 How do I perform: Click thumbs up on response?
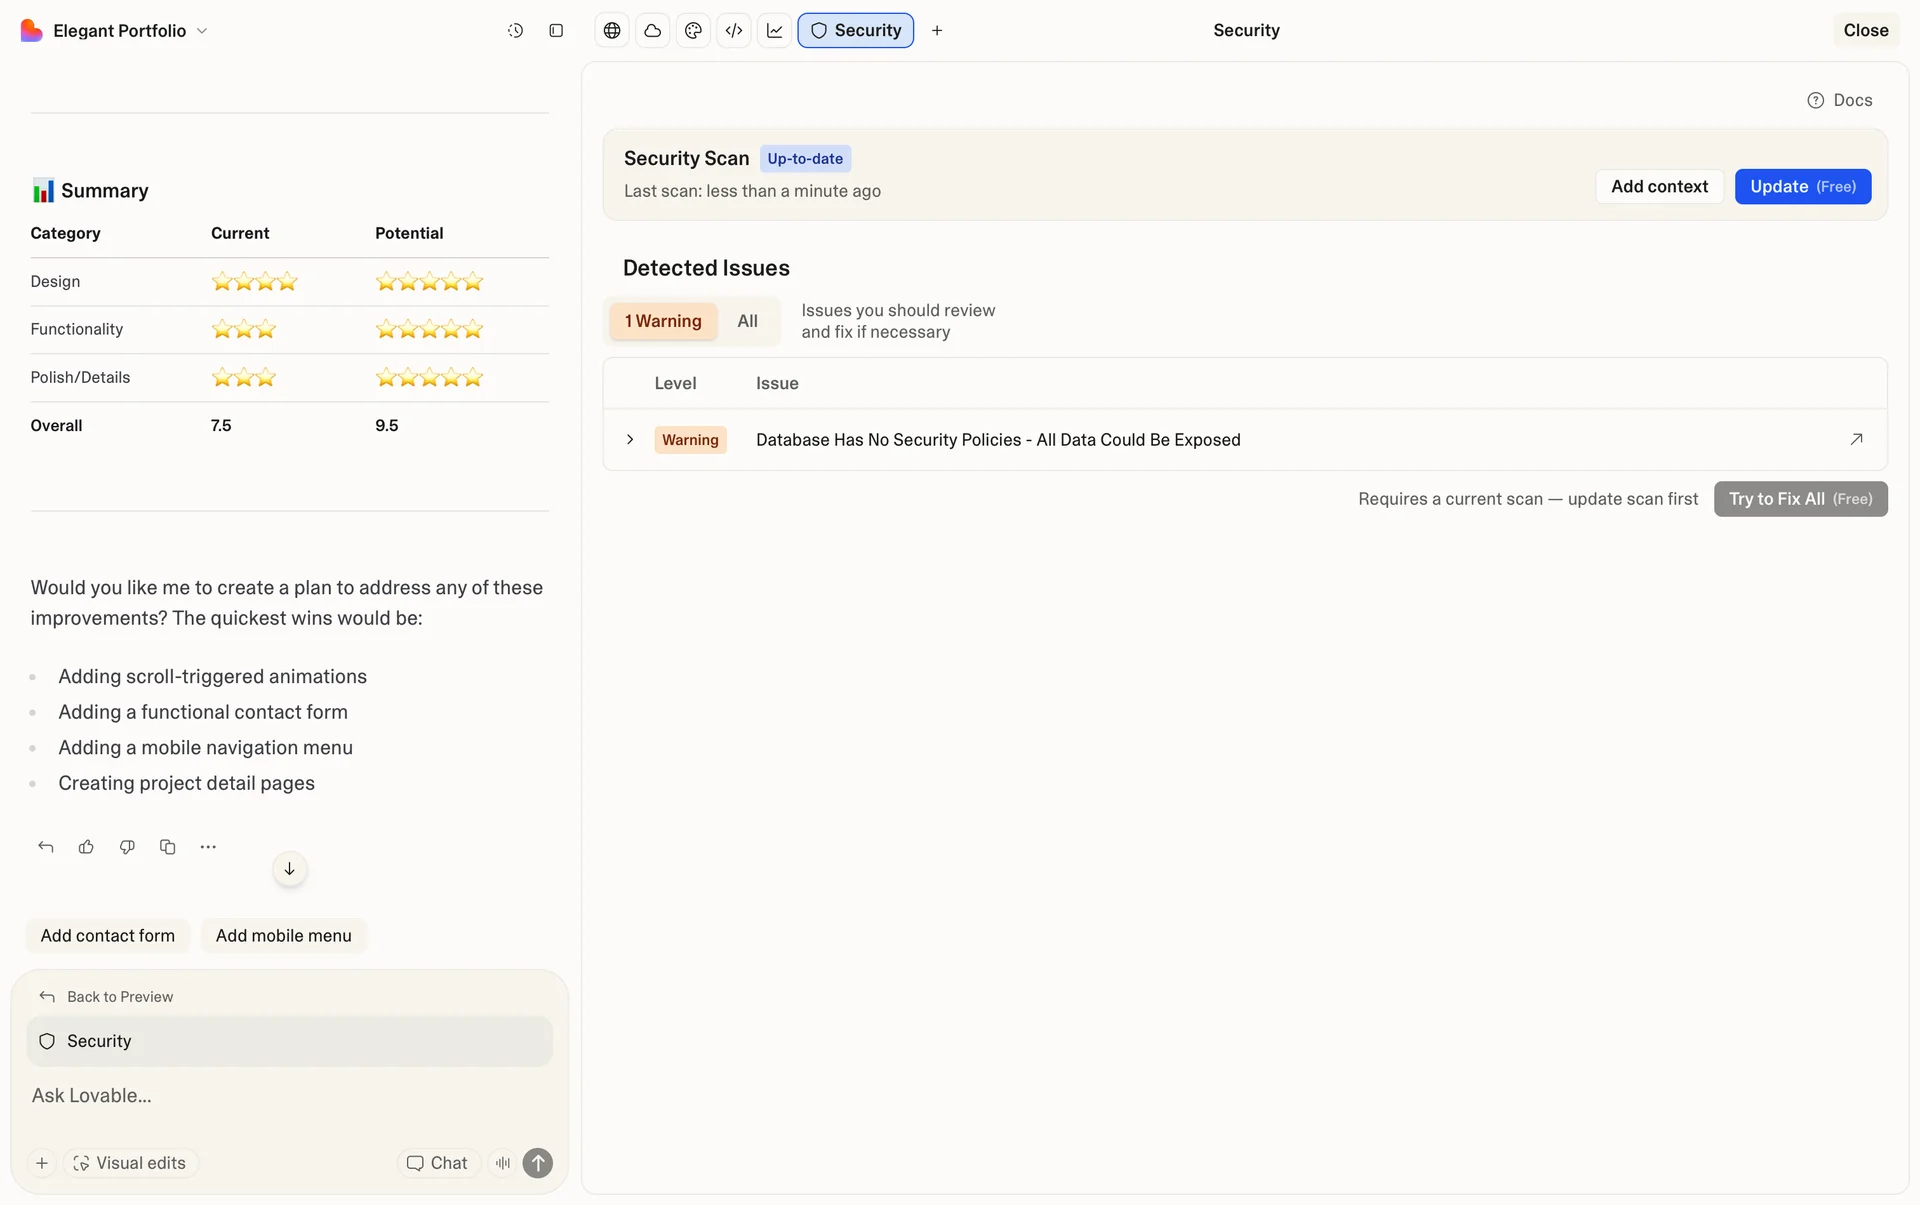[x=86, y=847]
